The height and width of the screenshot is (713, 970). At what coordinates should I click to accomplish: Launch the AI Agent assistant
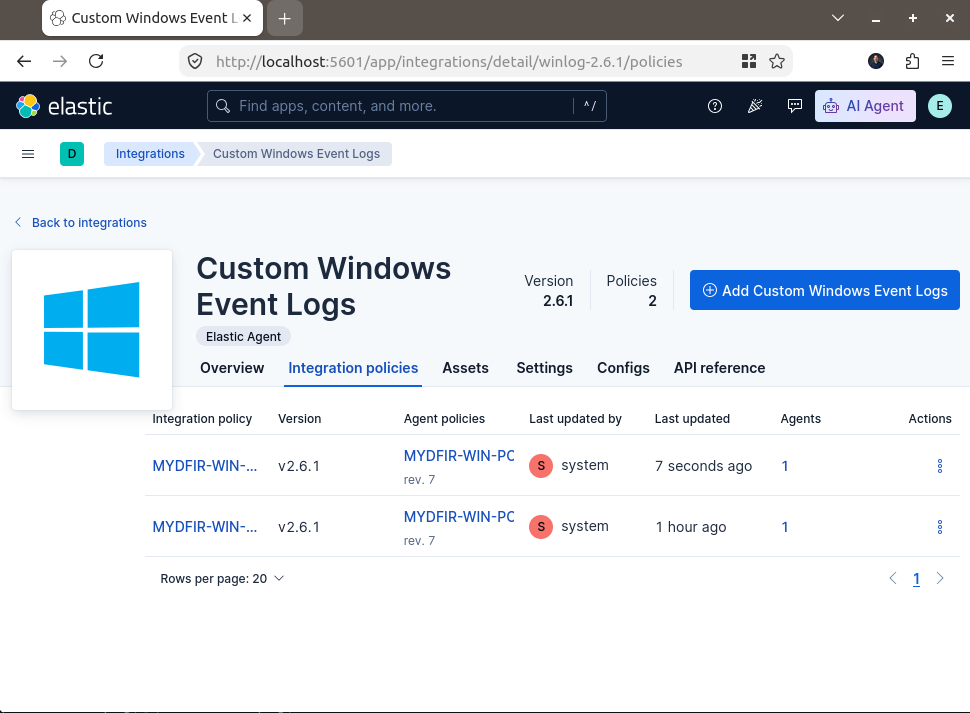(865, 106)
